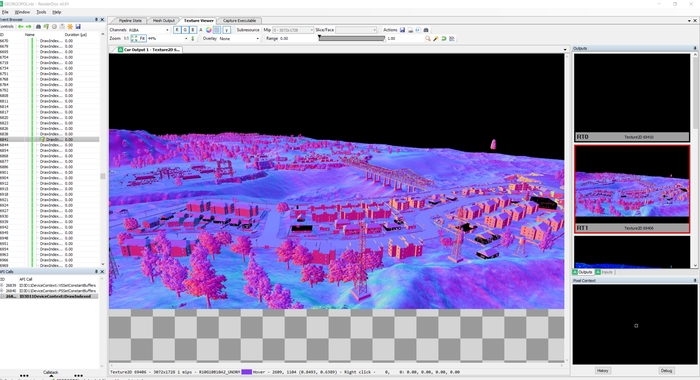Click the histogram icon next to reset range
Image resolution: width=700 pixels, height=380 pixels.
452,38
